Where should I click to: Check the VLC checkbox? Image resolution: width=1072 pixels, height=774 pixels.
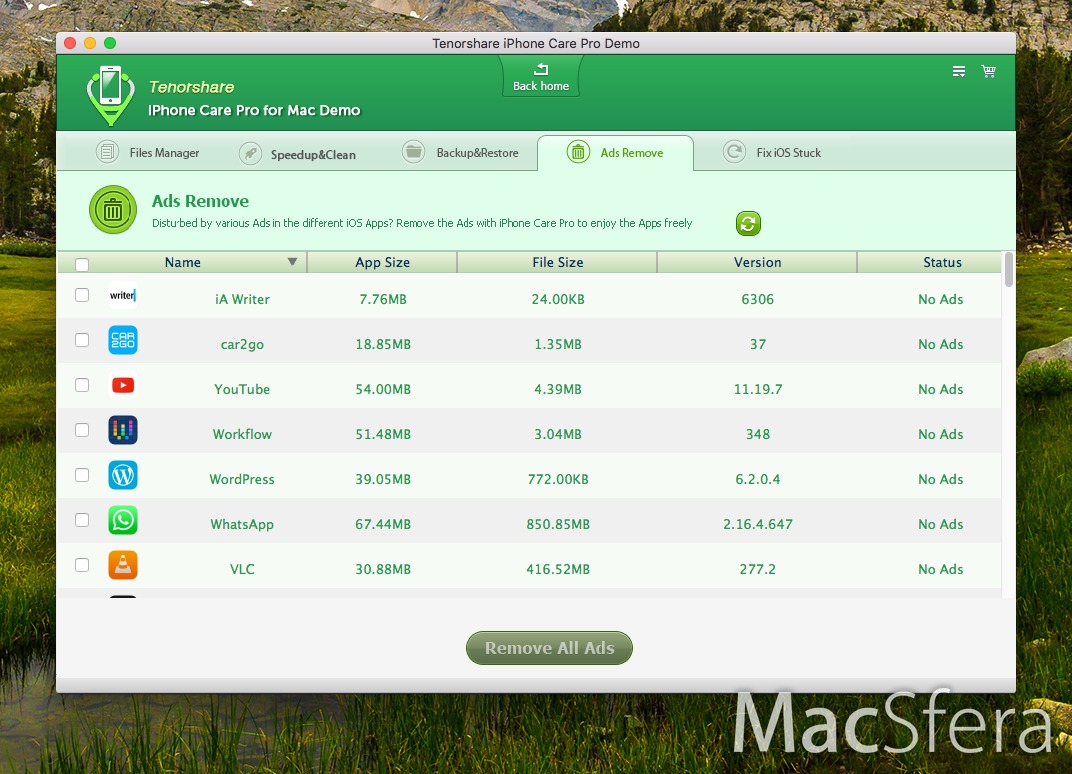82,565
